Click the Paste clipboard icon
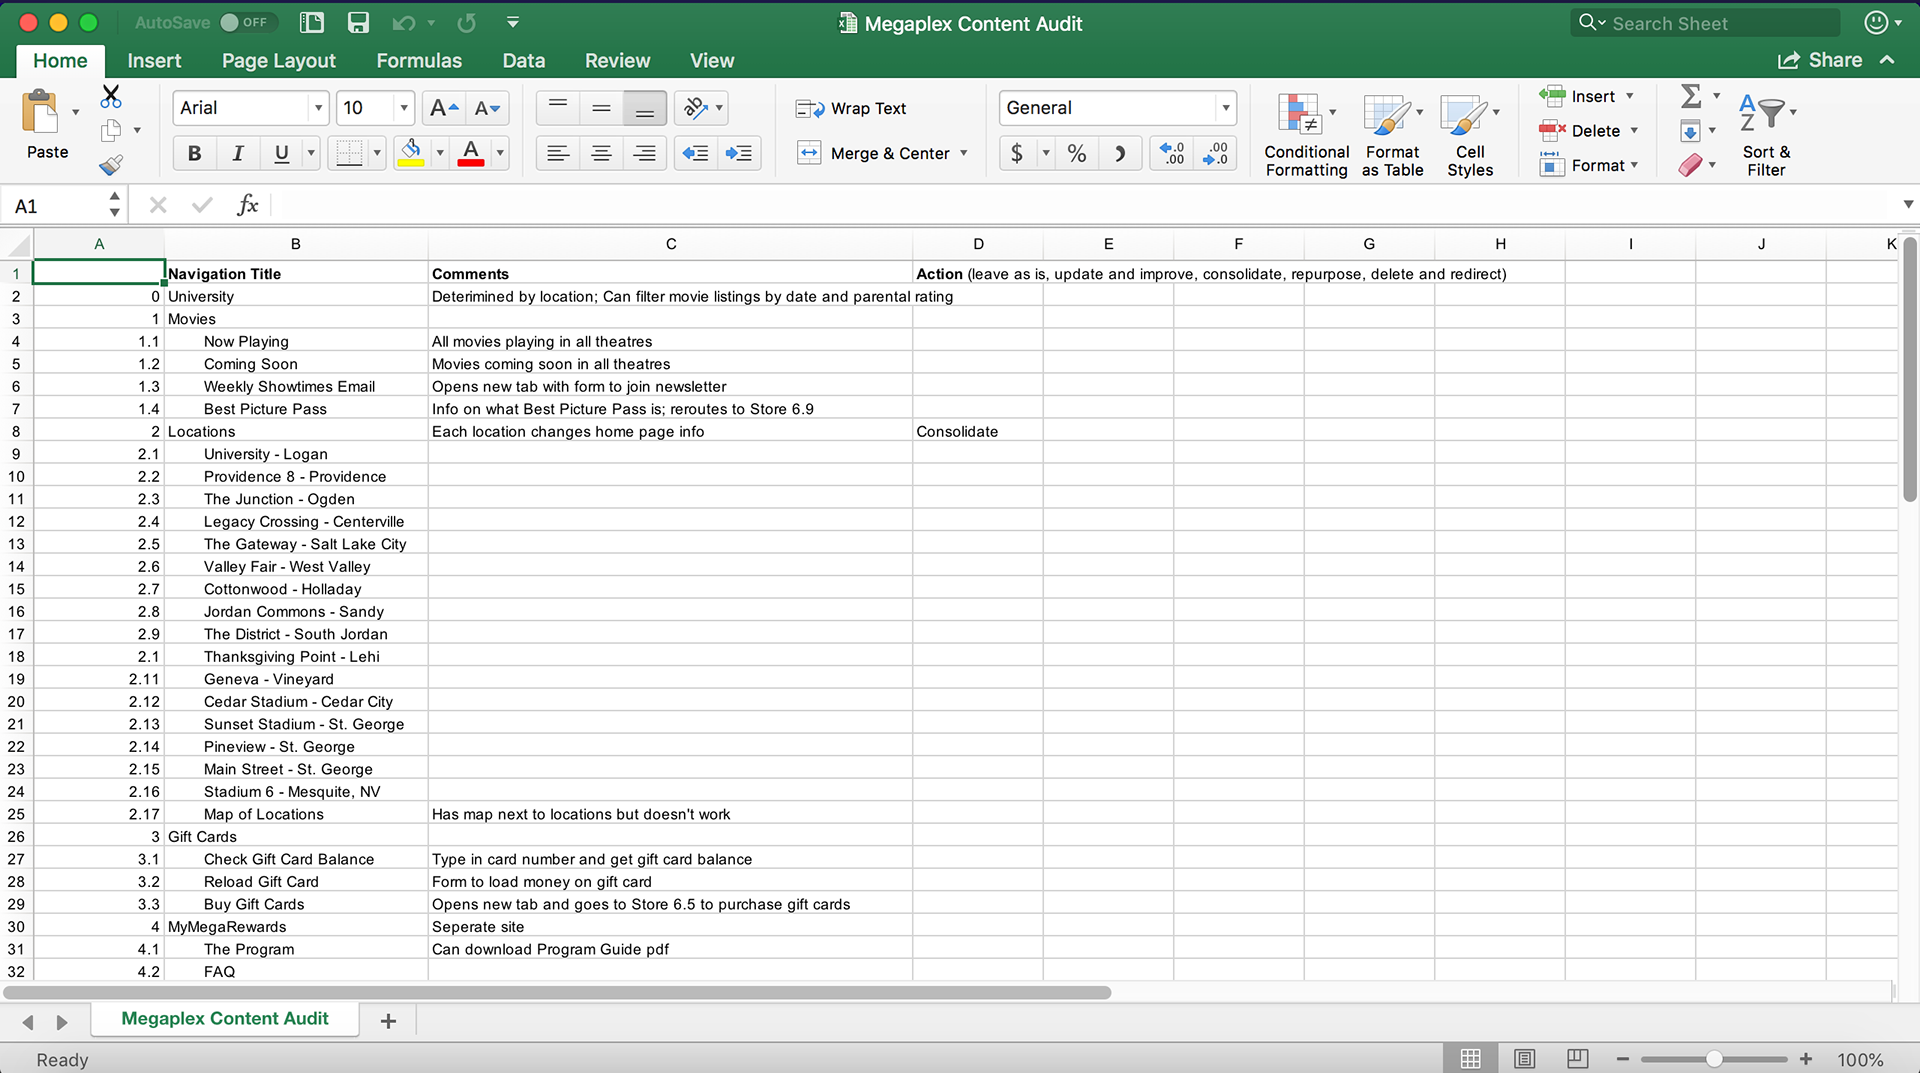 [41, 111]
